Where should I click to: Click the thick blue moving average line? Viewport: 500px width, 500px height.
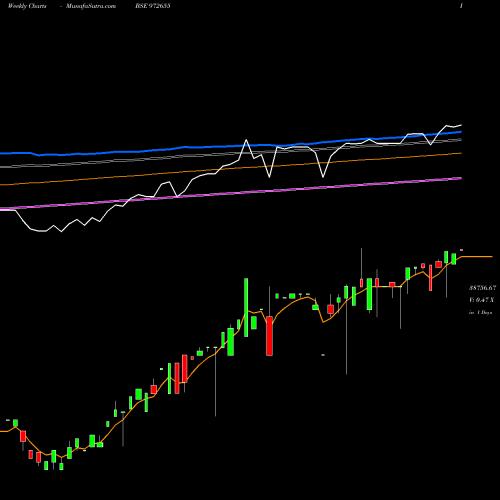231,145
